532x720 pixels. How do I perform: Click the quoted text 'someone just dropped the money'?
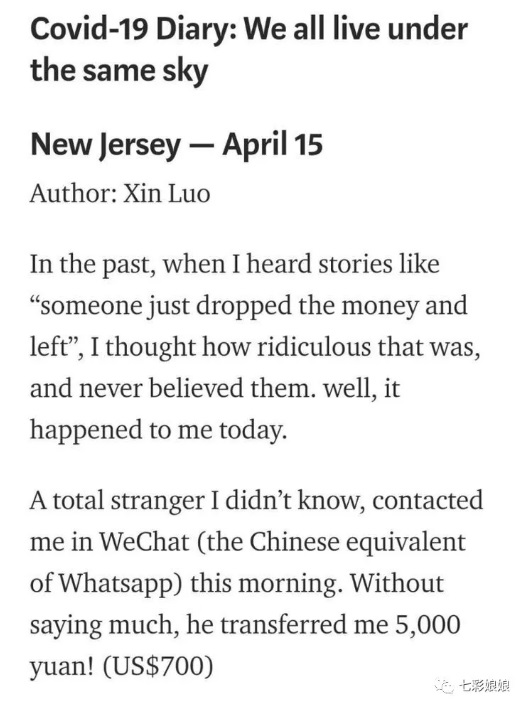pyautogui.click(x=230, y=306)
